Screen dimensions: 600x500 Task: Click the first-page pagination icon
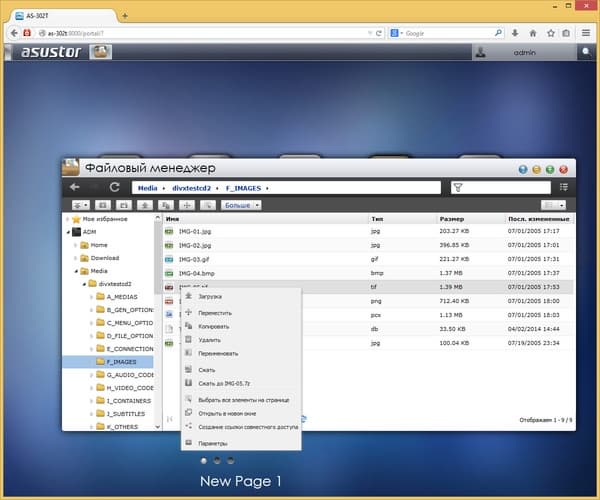pos(170,419)
